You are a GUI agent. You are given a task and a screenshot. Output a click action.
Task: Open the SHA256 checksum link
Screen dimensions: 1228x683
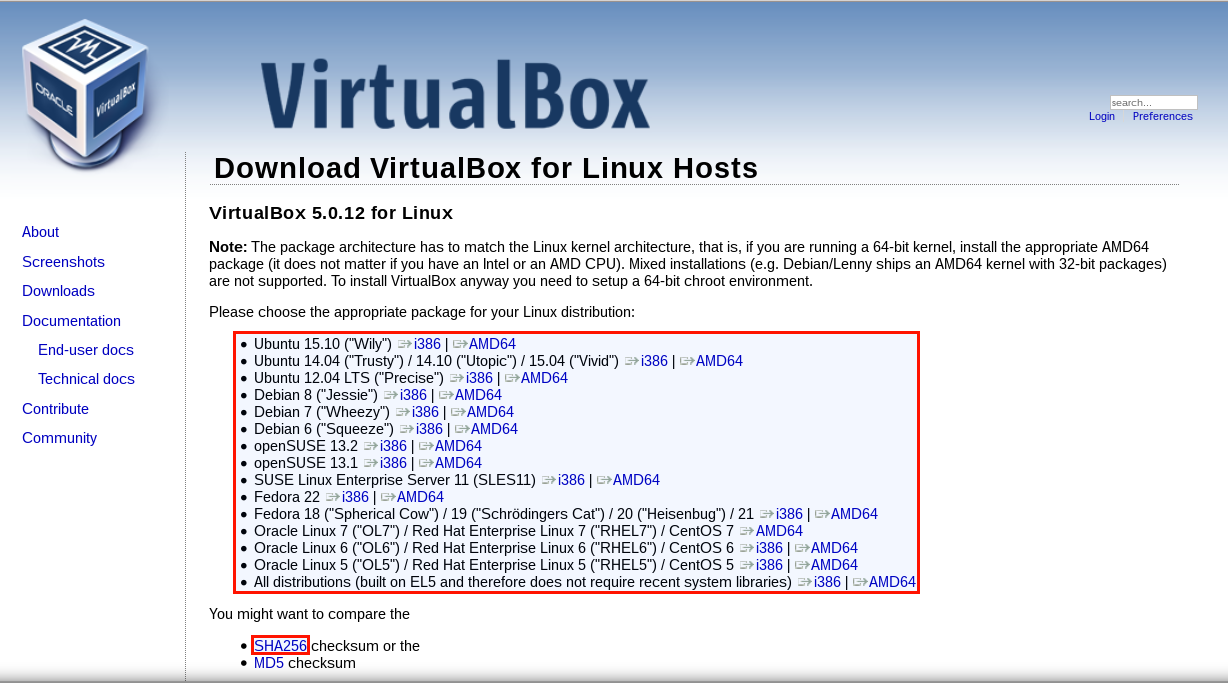pyautogui.click(x=280, y=646)
